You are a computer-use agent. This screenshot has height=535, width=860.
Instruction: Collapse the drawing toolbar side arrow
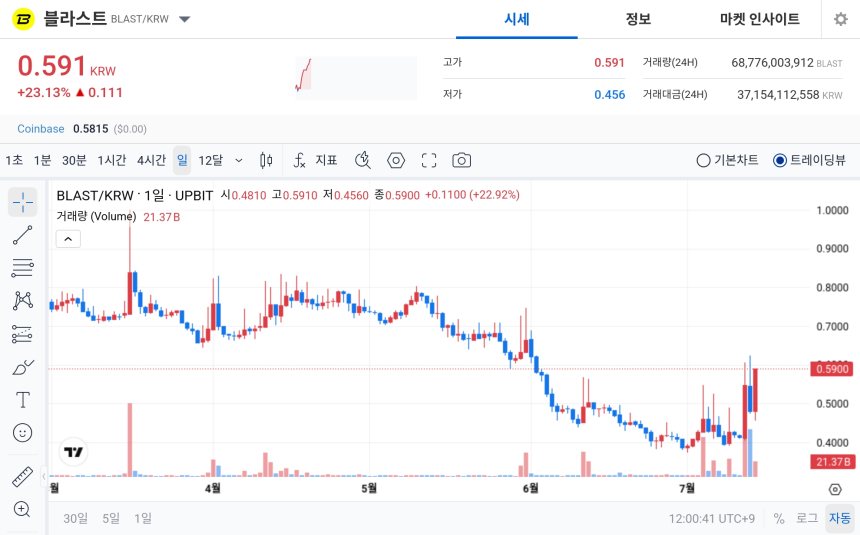coord(44,476)
